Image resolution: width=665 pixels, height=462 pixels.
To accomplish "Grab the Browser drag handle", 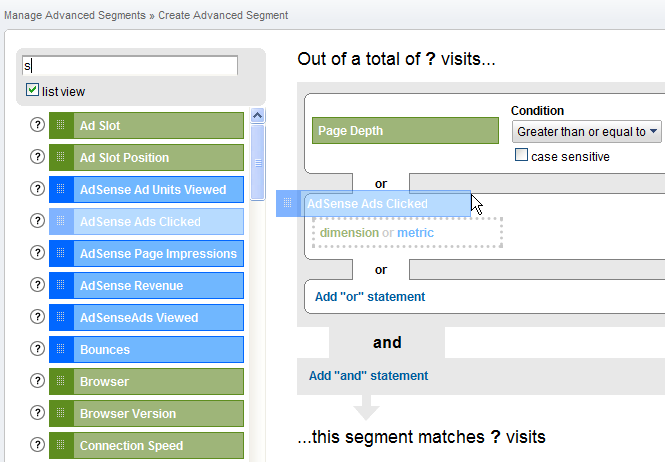I will (61, 381).
